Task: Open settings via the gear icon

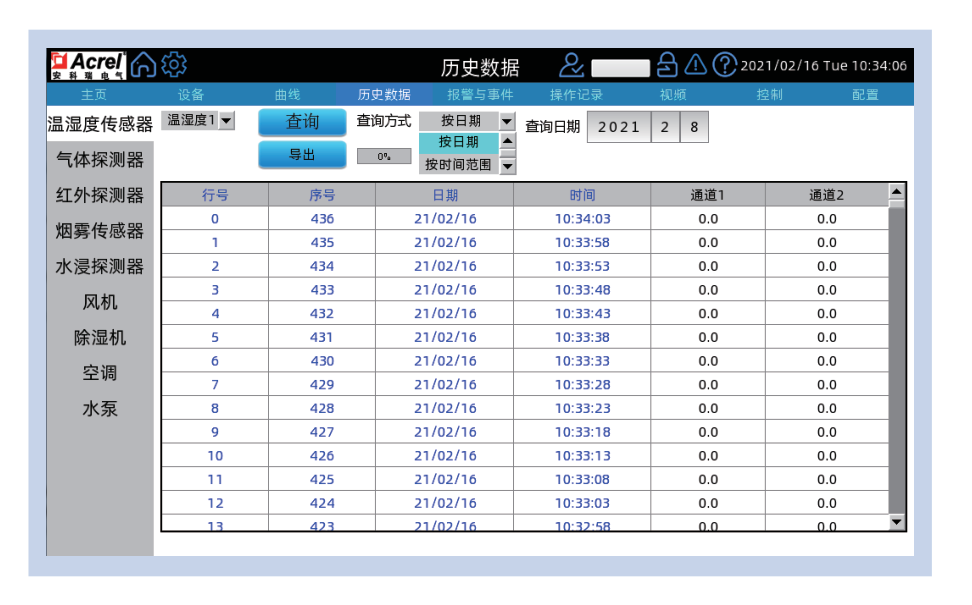Action: [x=174, y=66]
